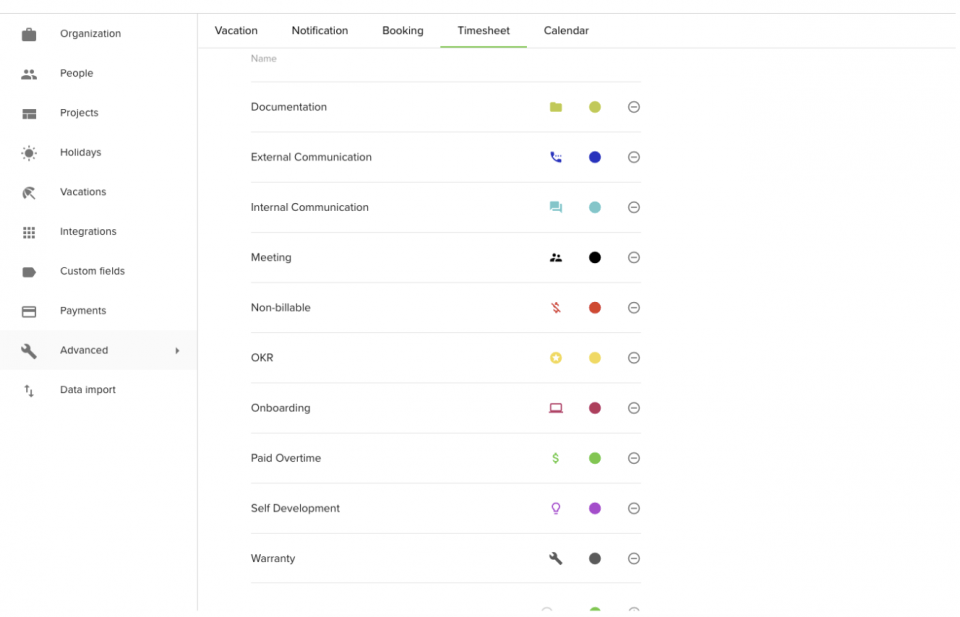Click the Projects icon in sidebar
This screenshot has width=960, height=617.
pyautogui.click(x=29, y=114)
